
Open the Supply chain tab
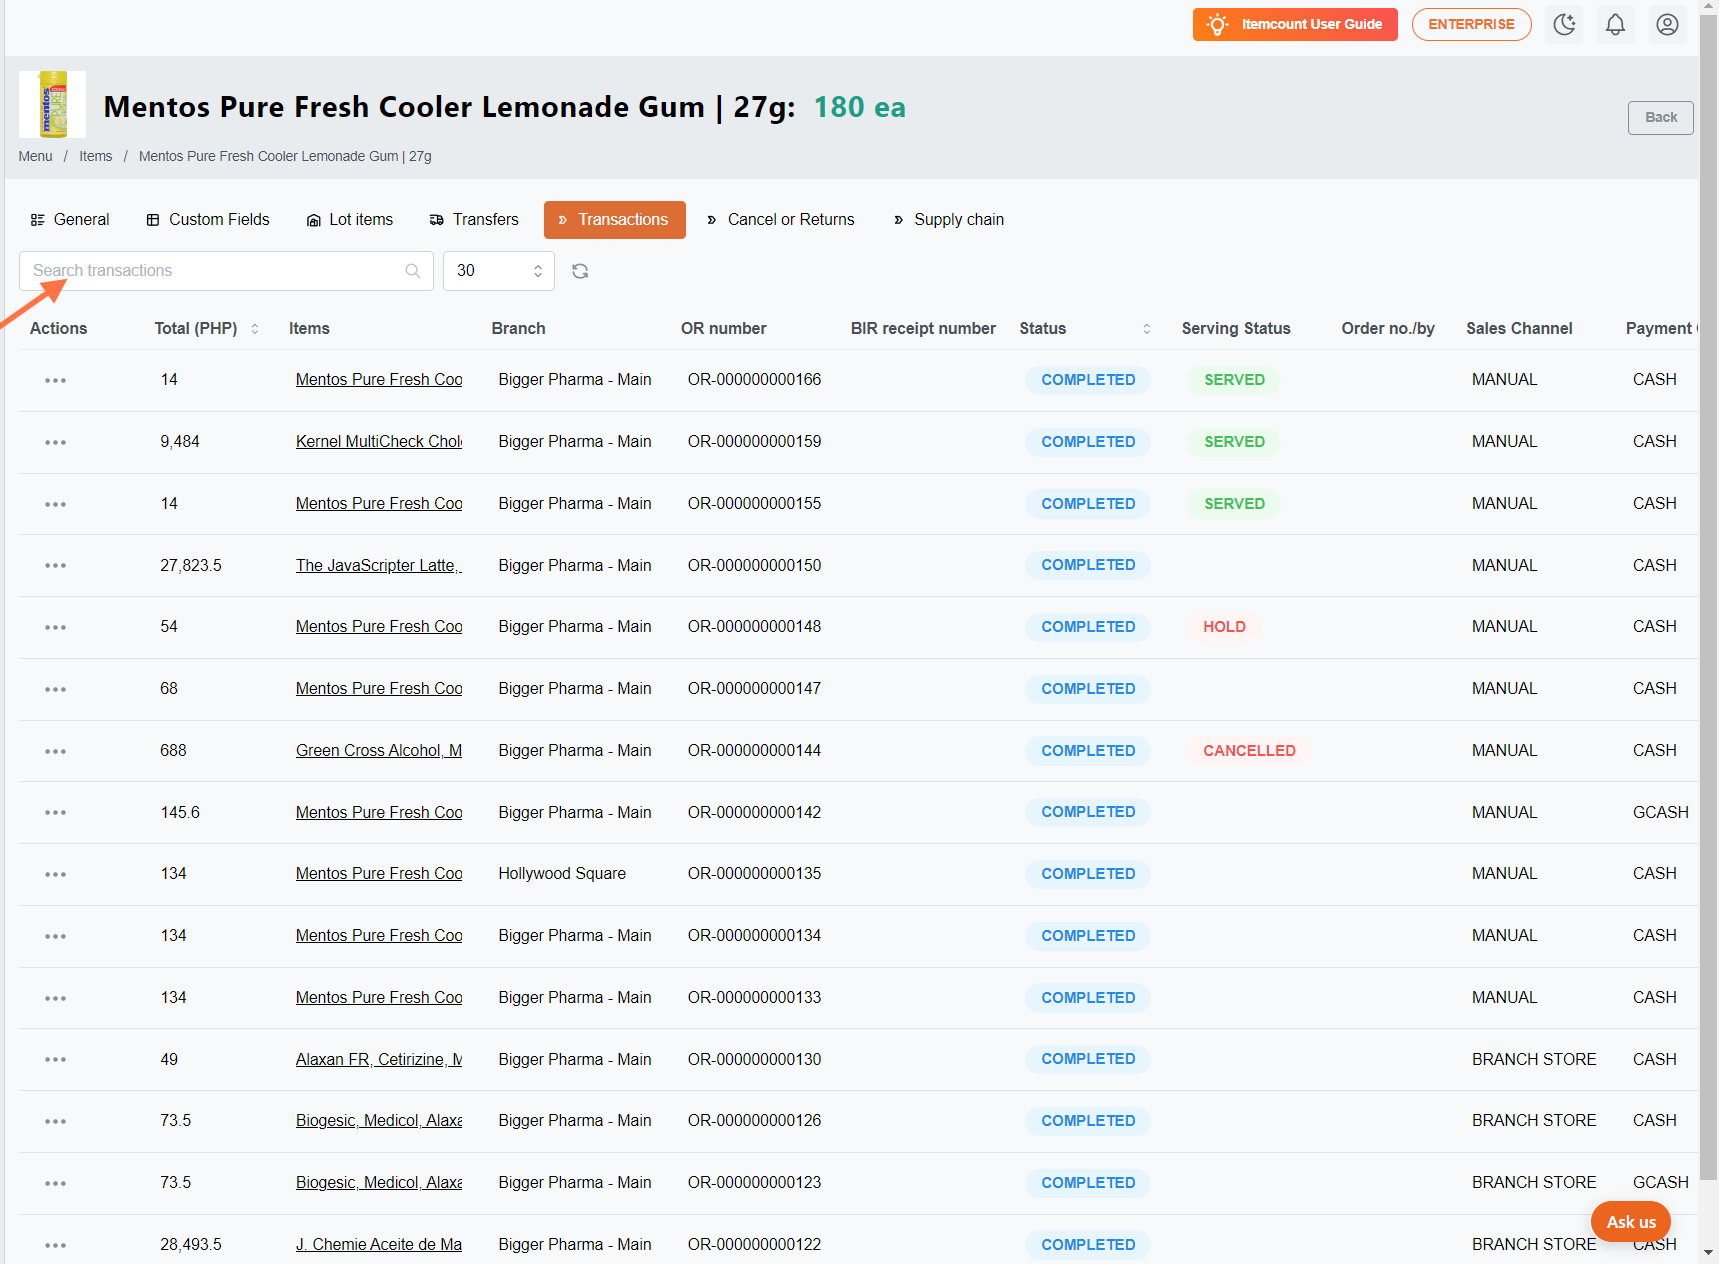pyautogui.click(x=949, y=220)
